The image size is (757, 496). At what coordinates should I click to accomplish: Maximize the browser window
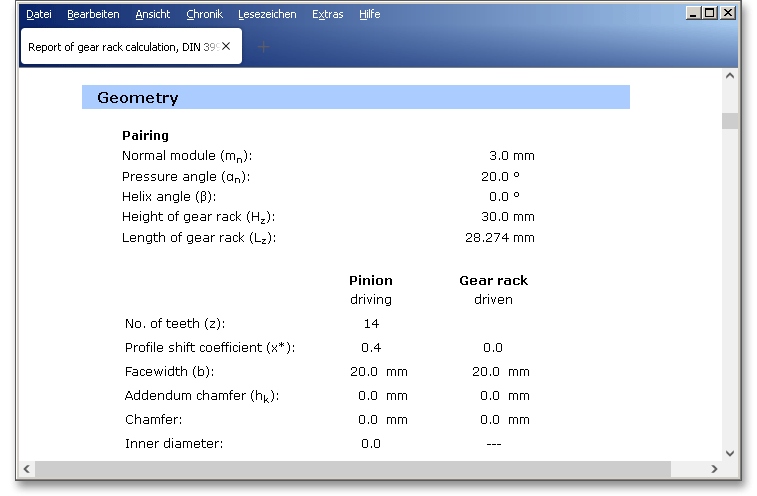pyautogui.click(x=710, y=13)
